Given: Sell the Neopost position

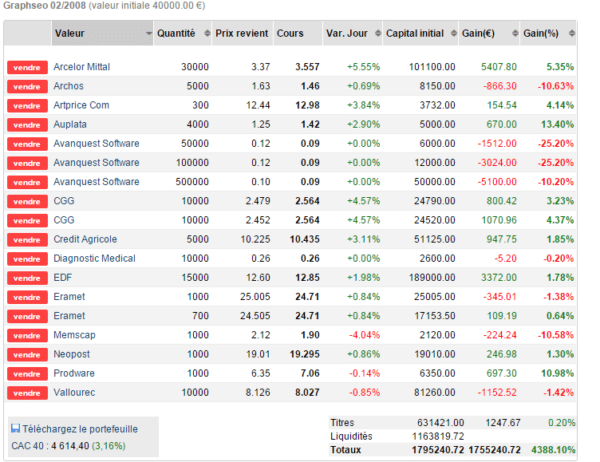Looking at the screenshot, I should click(27, 354).
